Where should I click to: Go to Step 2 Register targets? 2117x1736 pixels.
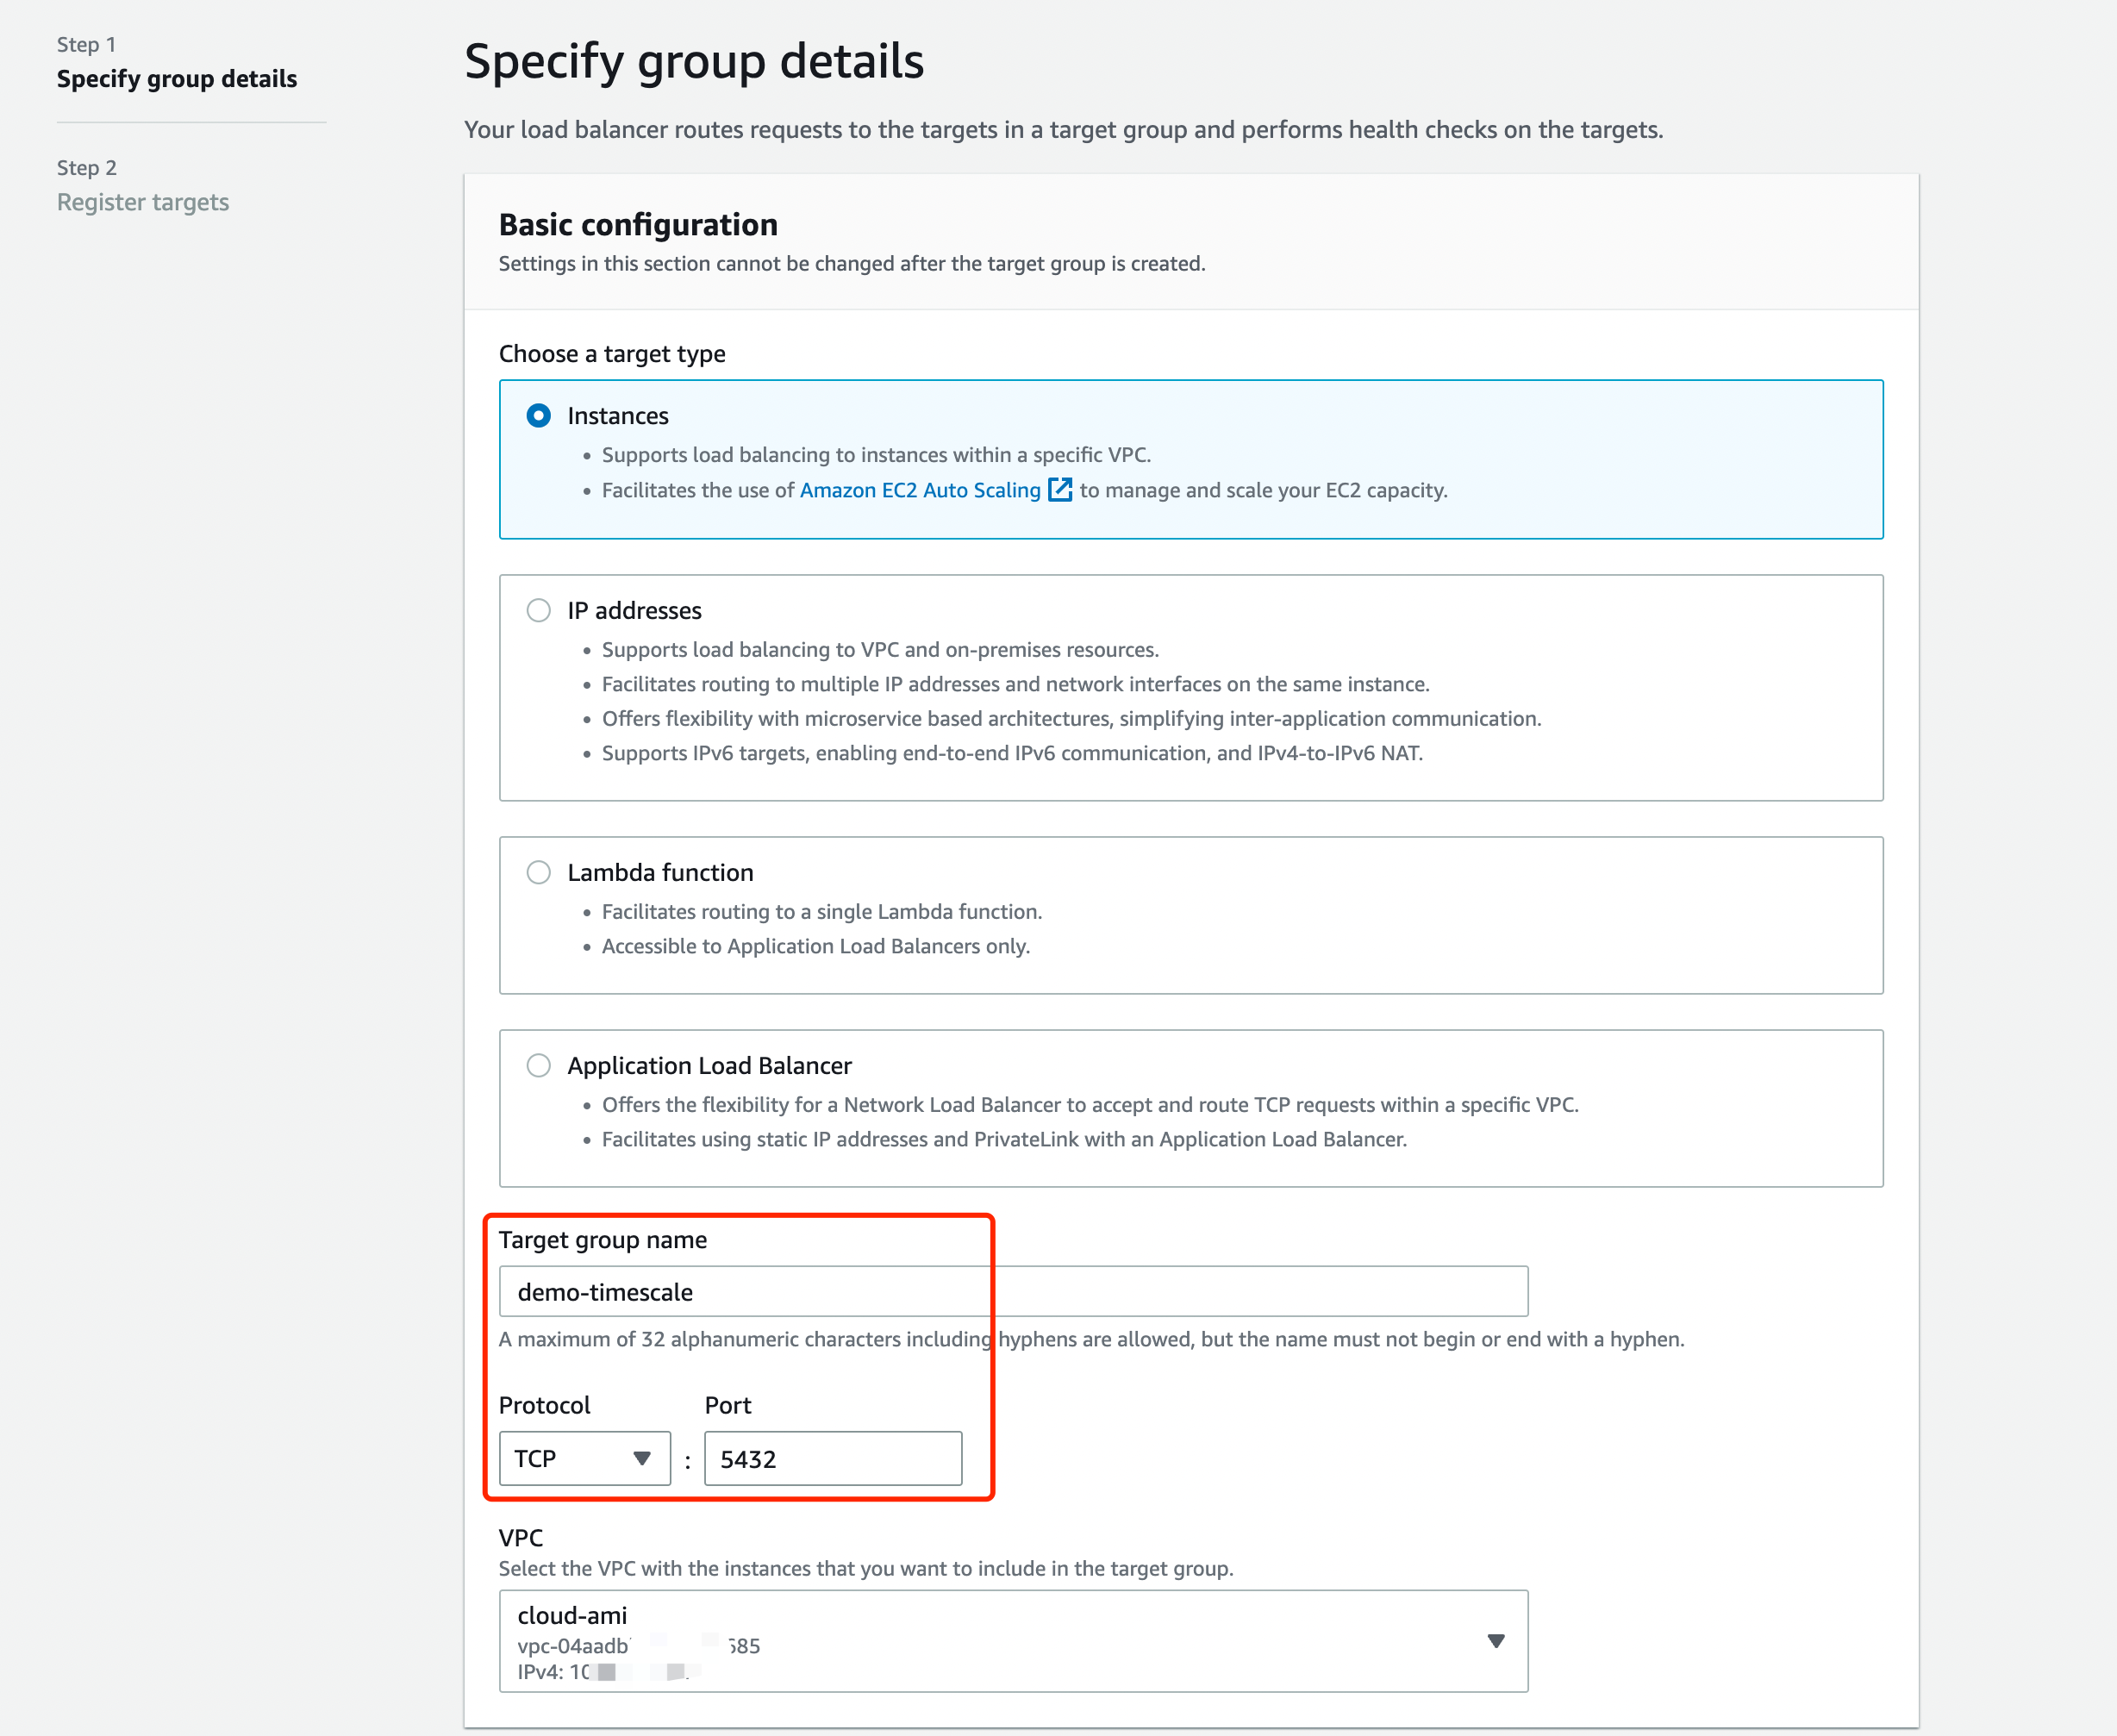coord(143,202)
